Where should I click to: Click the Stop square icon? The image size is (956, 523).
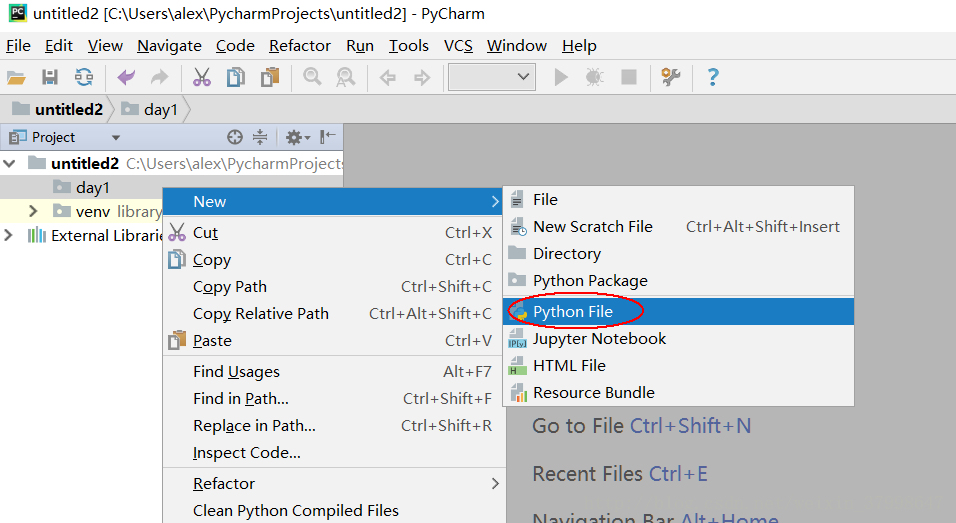pos(629,77)
